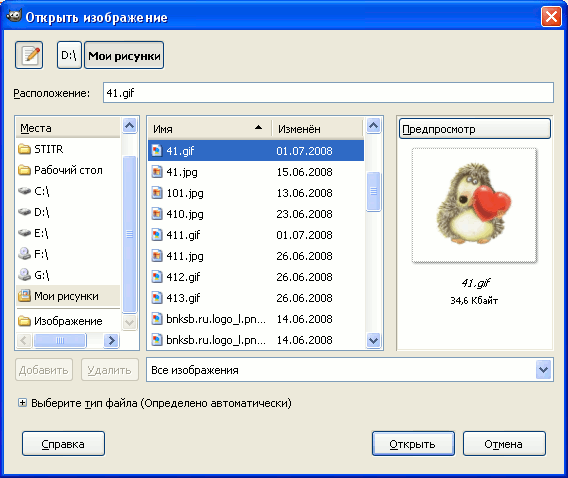Sort files by the Имя column header
This screenshot has height=478, width=568.
click(209, 129)
